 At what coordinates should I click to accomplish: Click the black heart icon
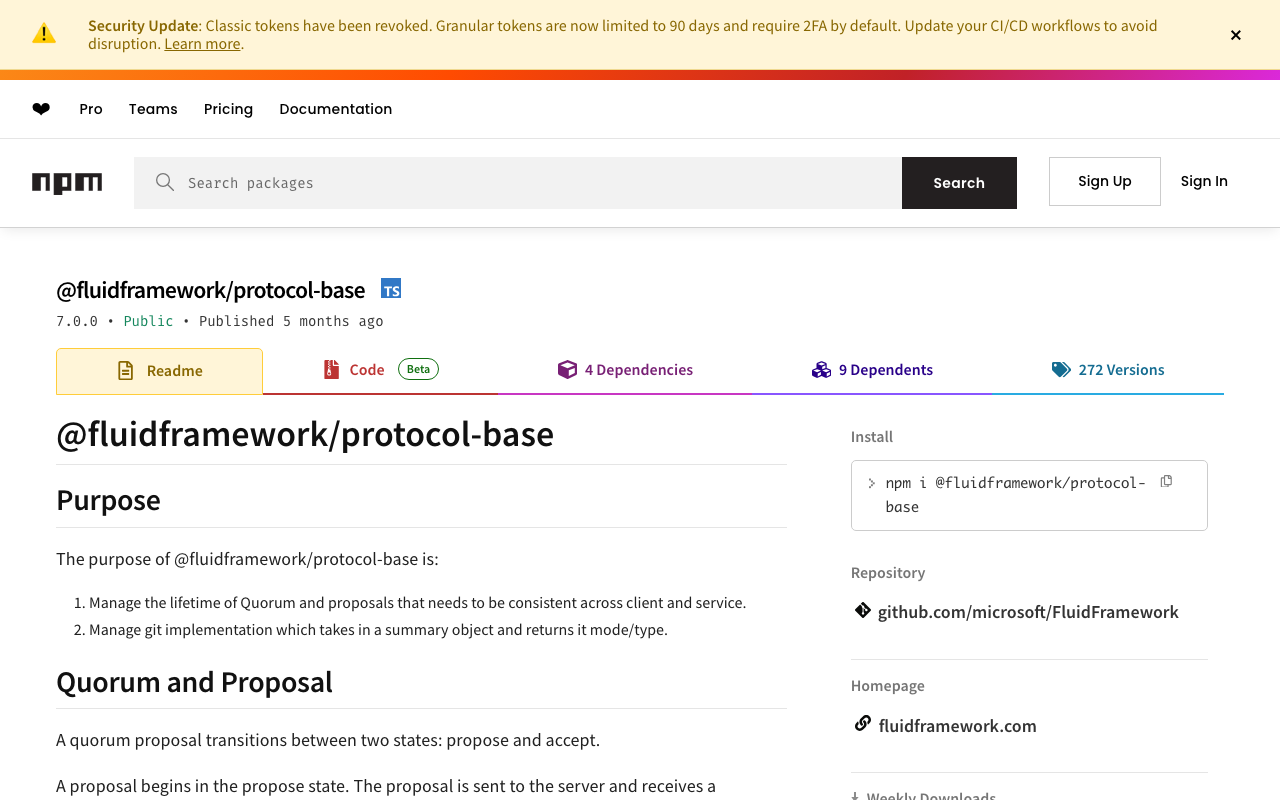click(x=41, y=109)
